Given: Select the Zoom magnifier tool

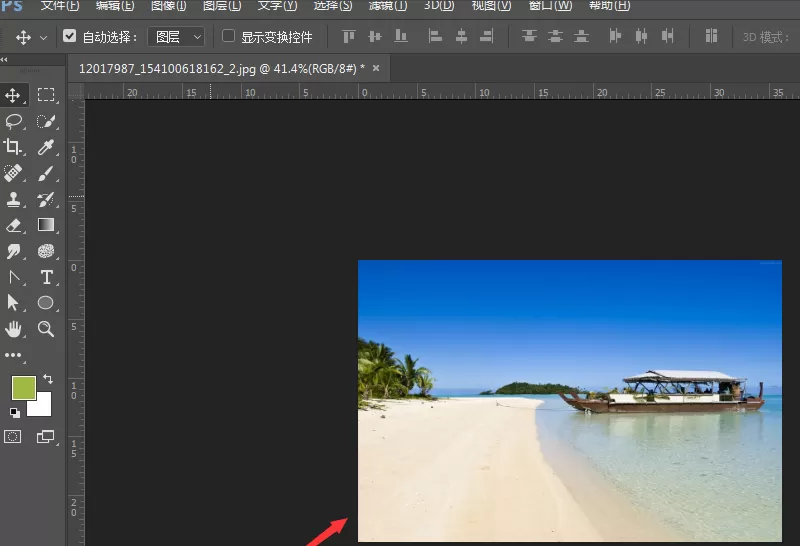Looking at the screenshot, I should pos(46,329).
